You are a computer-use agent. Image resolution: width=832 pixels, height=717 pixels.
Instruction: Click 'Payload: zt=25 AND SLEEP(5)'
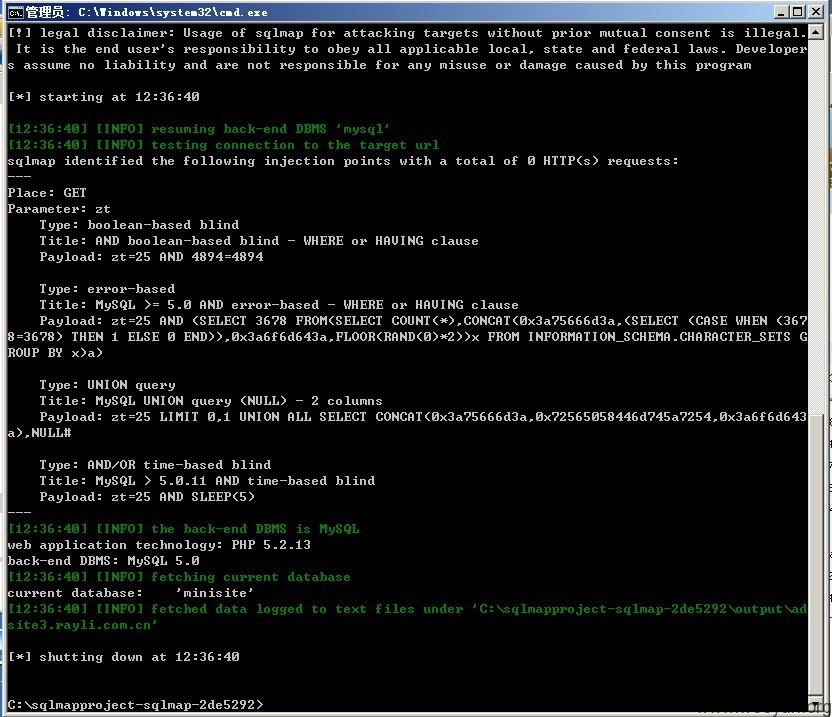point(147,497)
